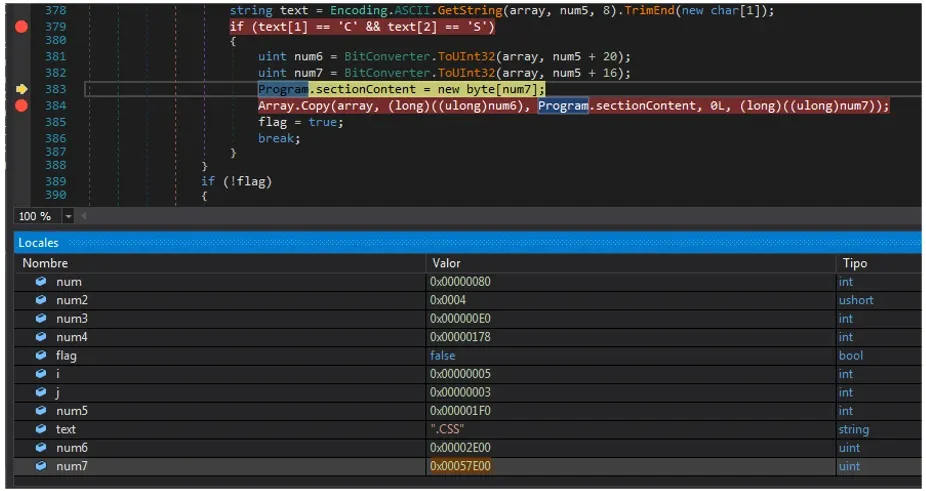Select the num7 value 0x00057E00
The width and height of the screenshot is (926, 491).
click(460, 466)
